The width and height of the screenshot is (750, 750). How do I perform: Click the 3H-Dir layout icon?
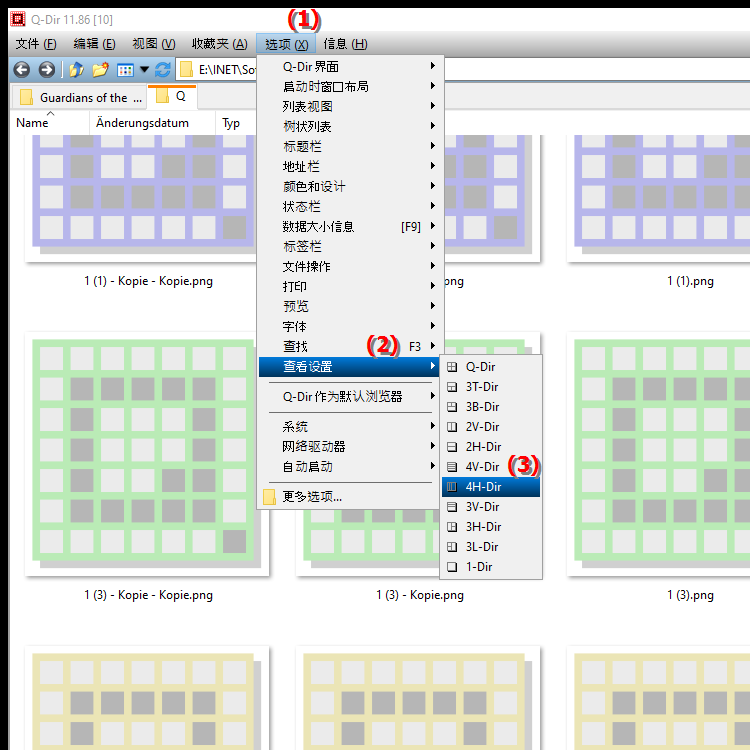point(452,527)
